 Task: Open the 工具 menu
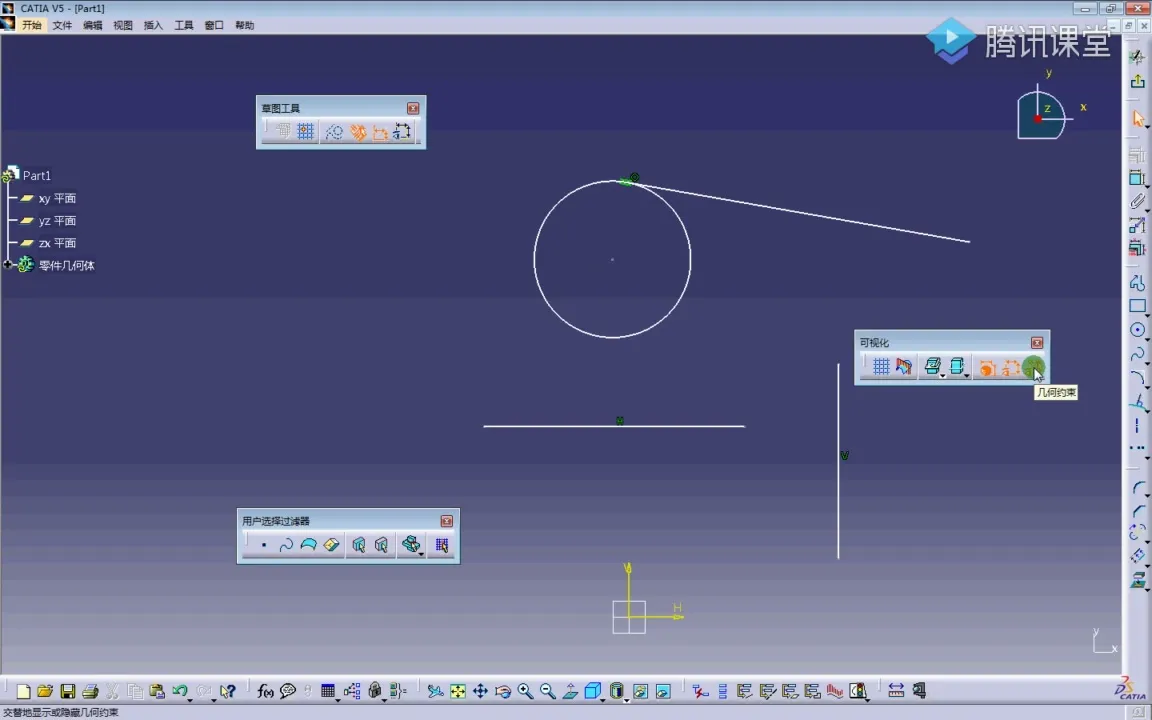pyautogui.click(x=184, y=25)
